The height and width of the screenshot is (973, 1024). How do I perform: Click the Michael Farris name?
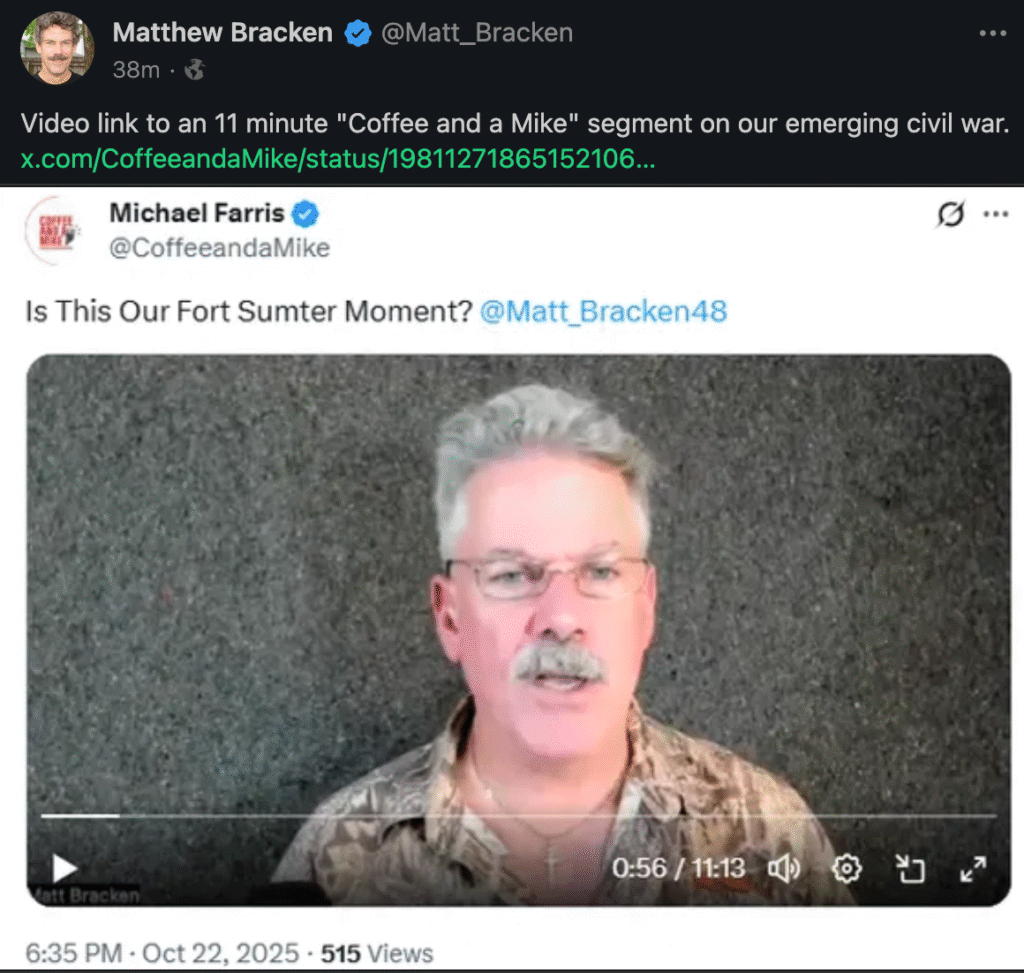(x=197, y=213)
